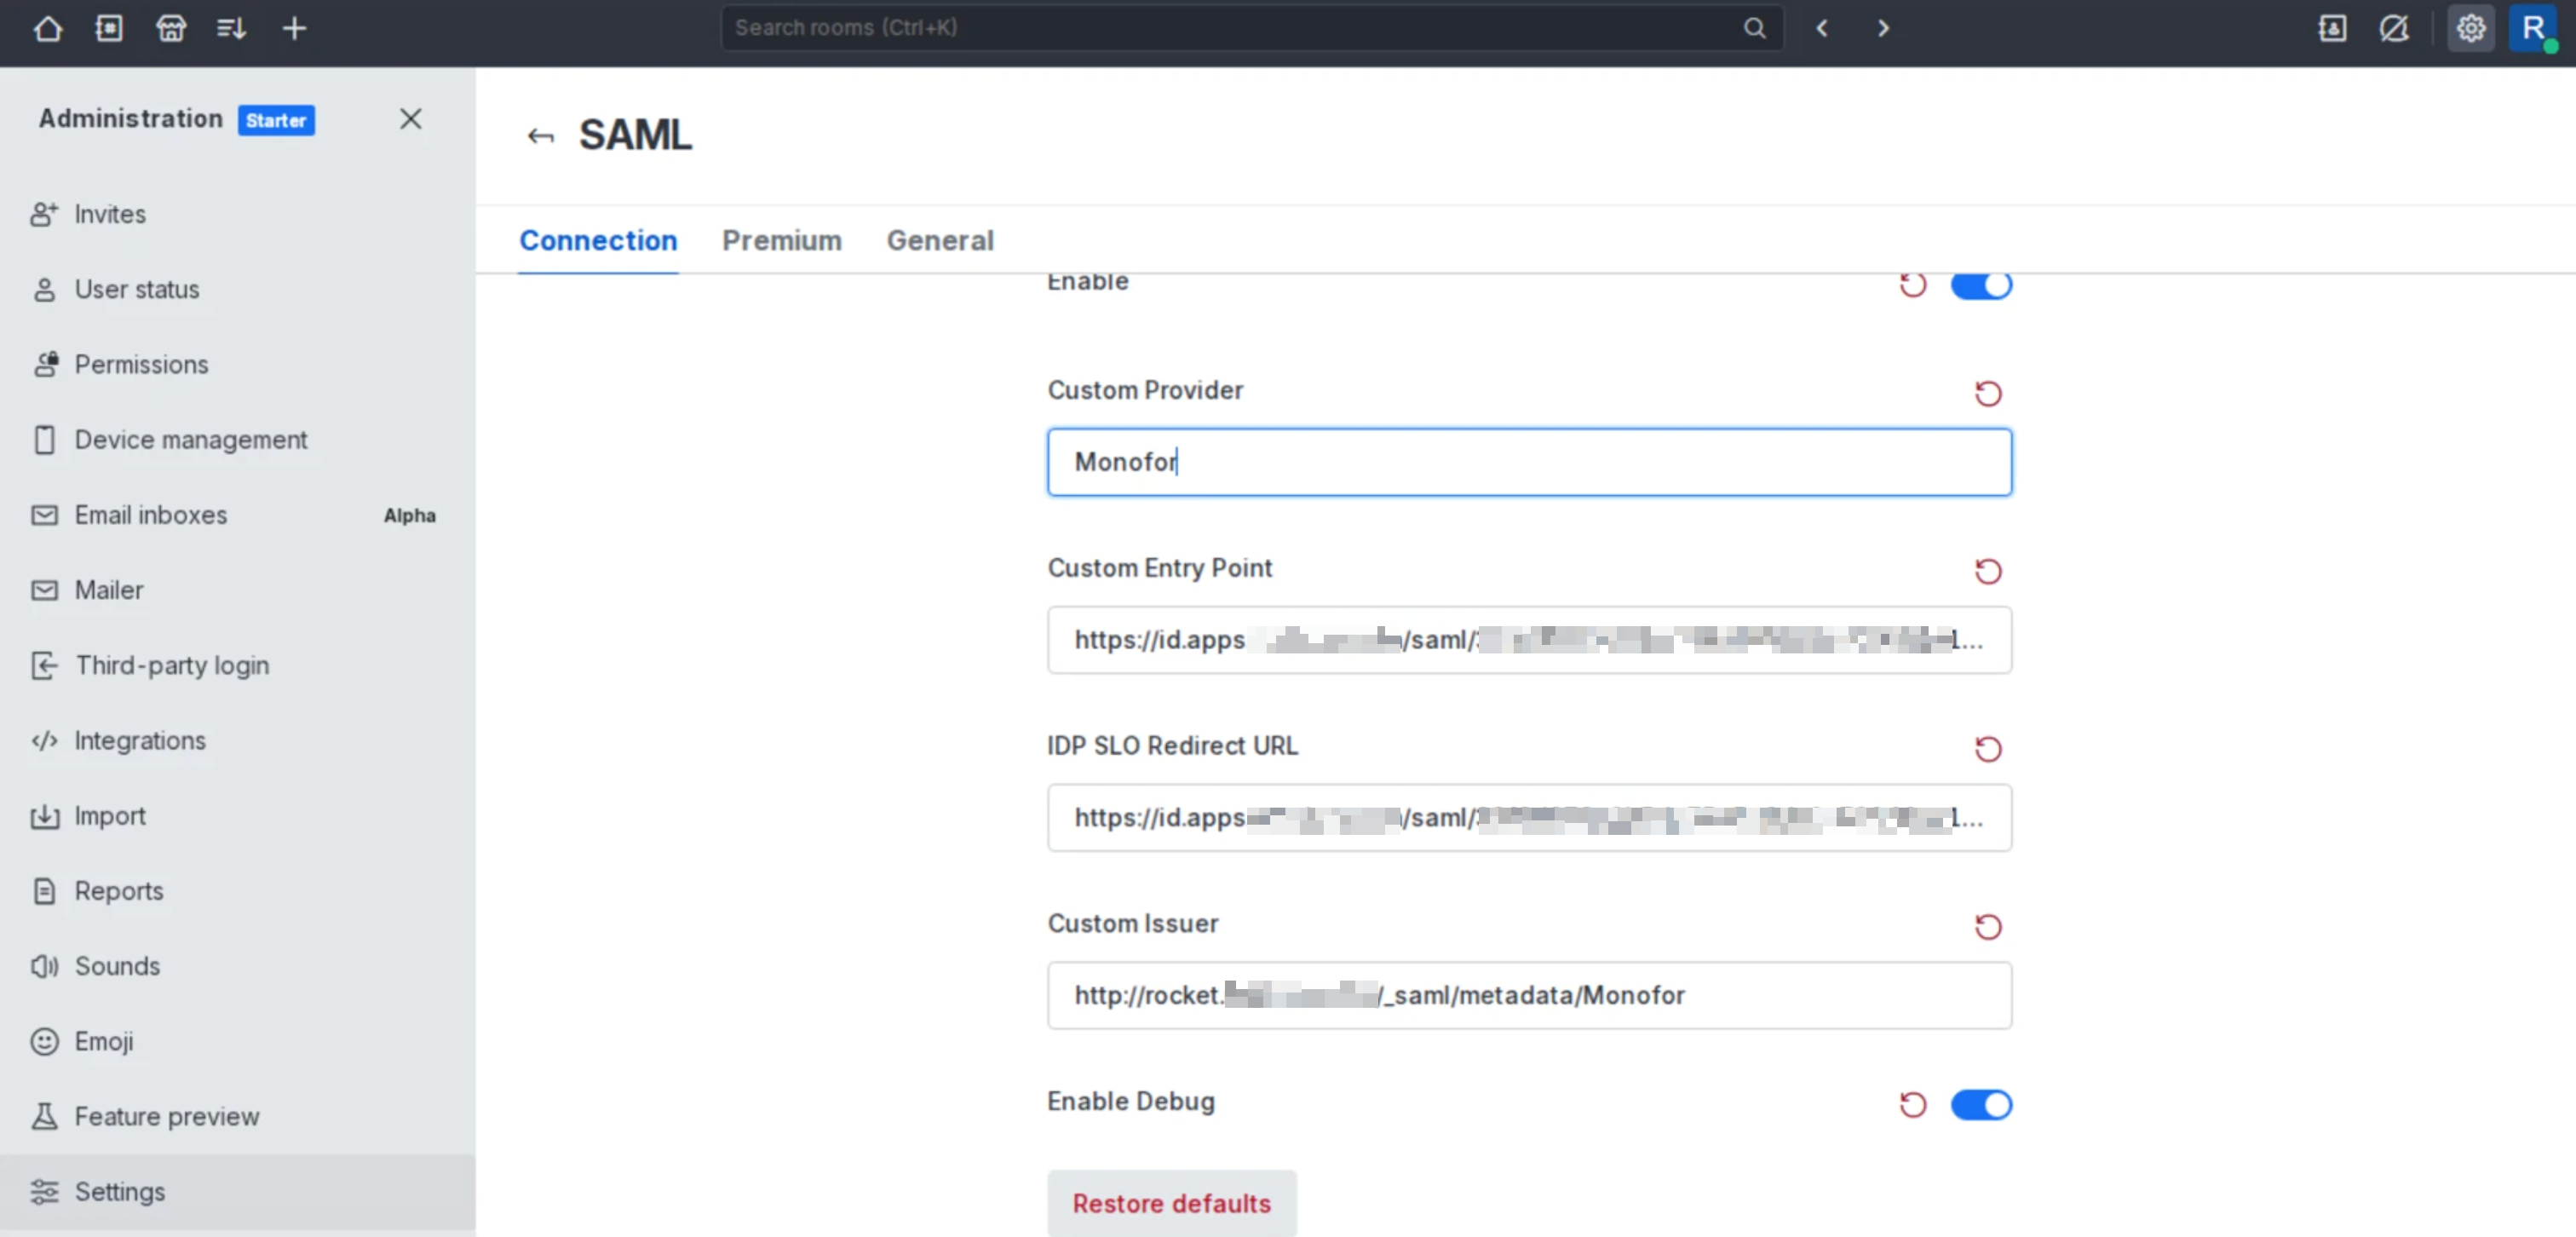Reset the Custom Entry Point field
This screenshot has width=2576, height=1237.
pos(1988,571)
